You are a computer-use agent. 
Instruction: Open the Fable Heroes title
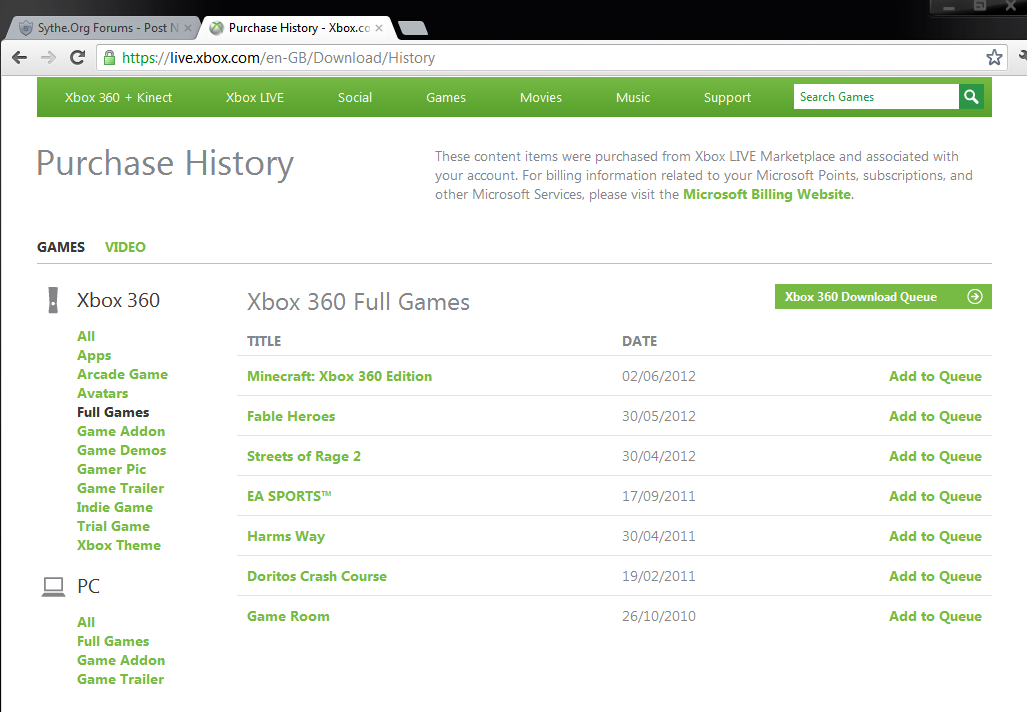coord(291,416)
